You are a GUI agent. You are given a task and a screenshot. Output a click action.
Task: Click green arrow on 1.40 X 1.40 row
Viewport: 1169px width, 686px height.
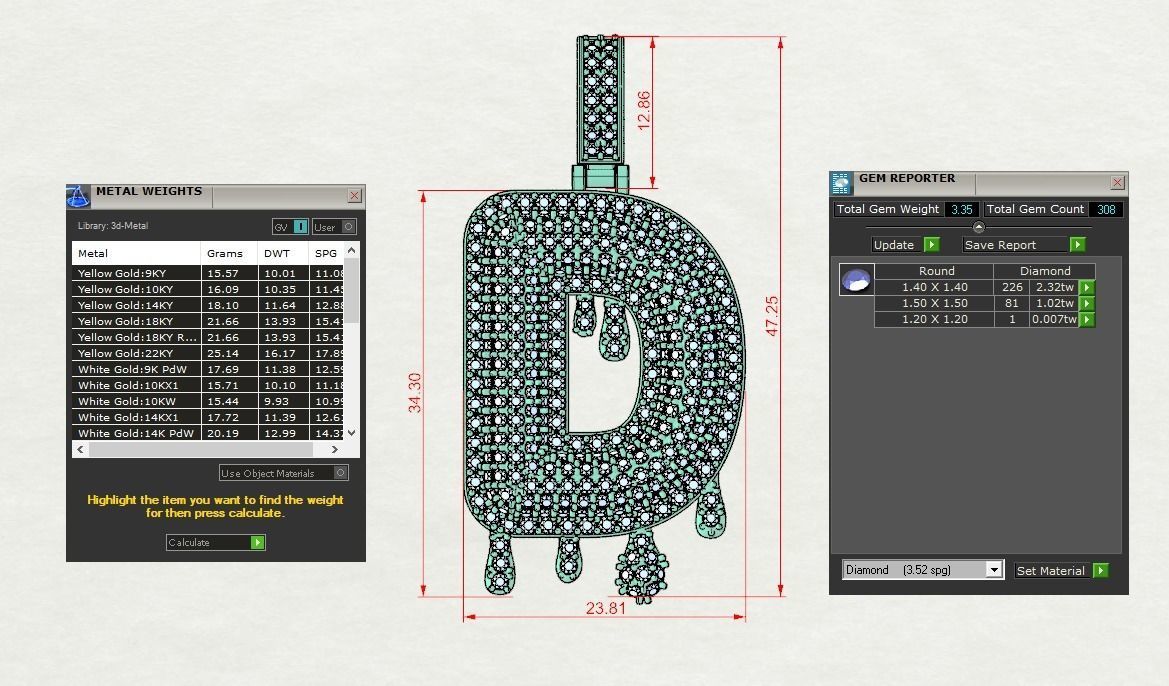(1087, 287)
